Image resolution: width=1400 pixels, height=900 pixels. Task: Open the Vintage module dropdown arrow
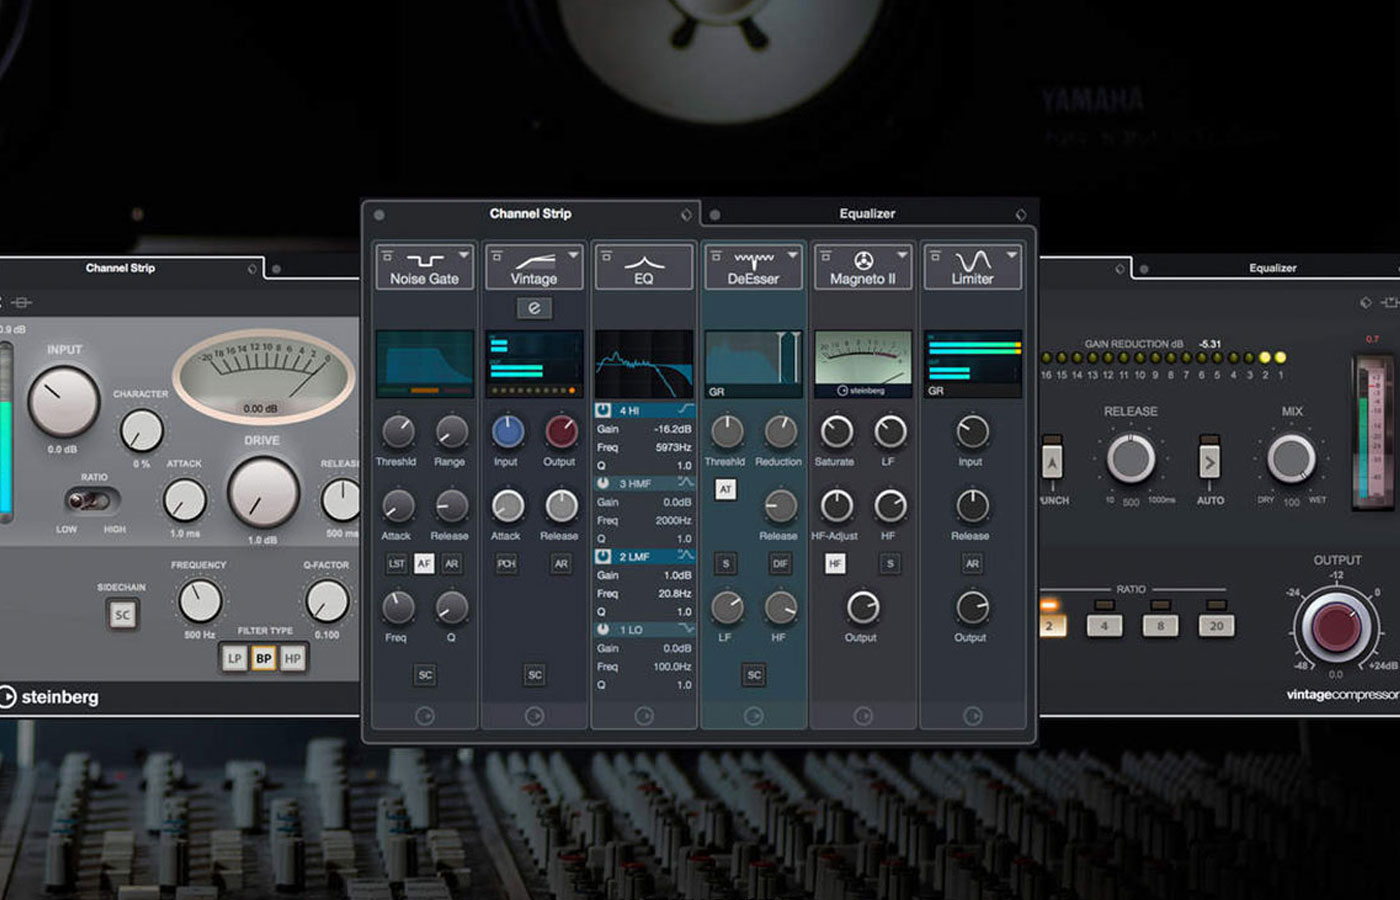(573, 255)
